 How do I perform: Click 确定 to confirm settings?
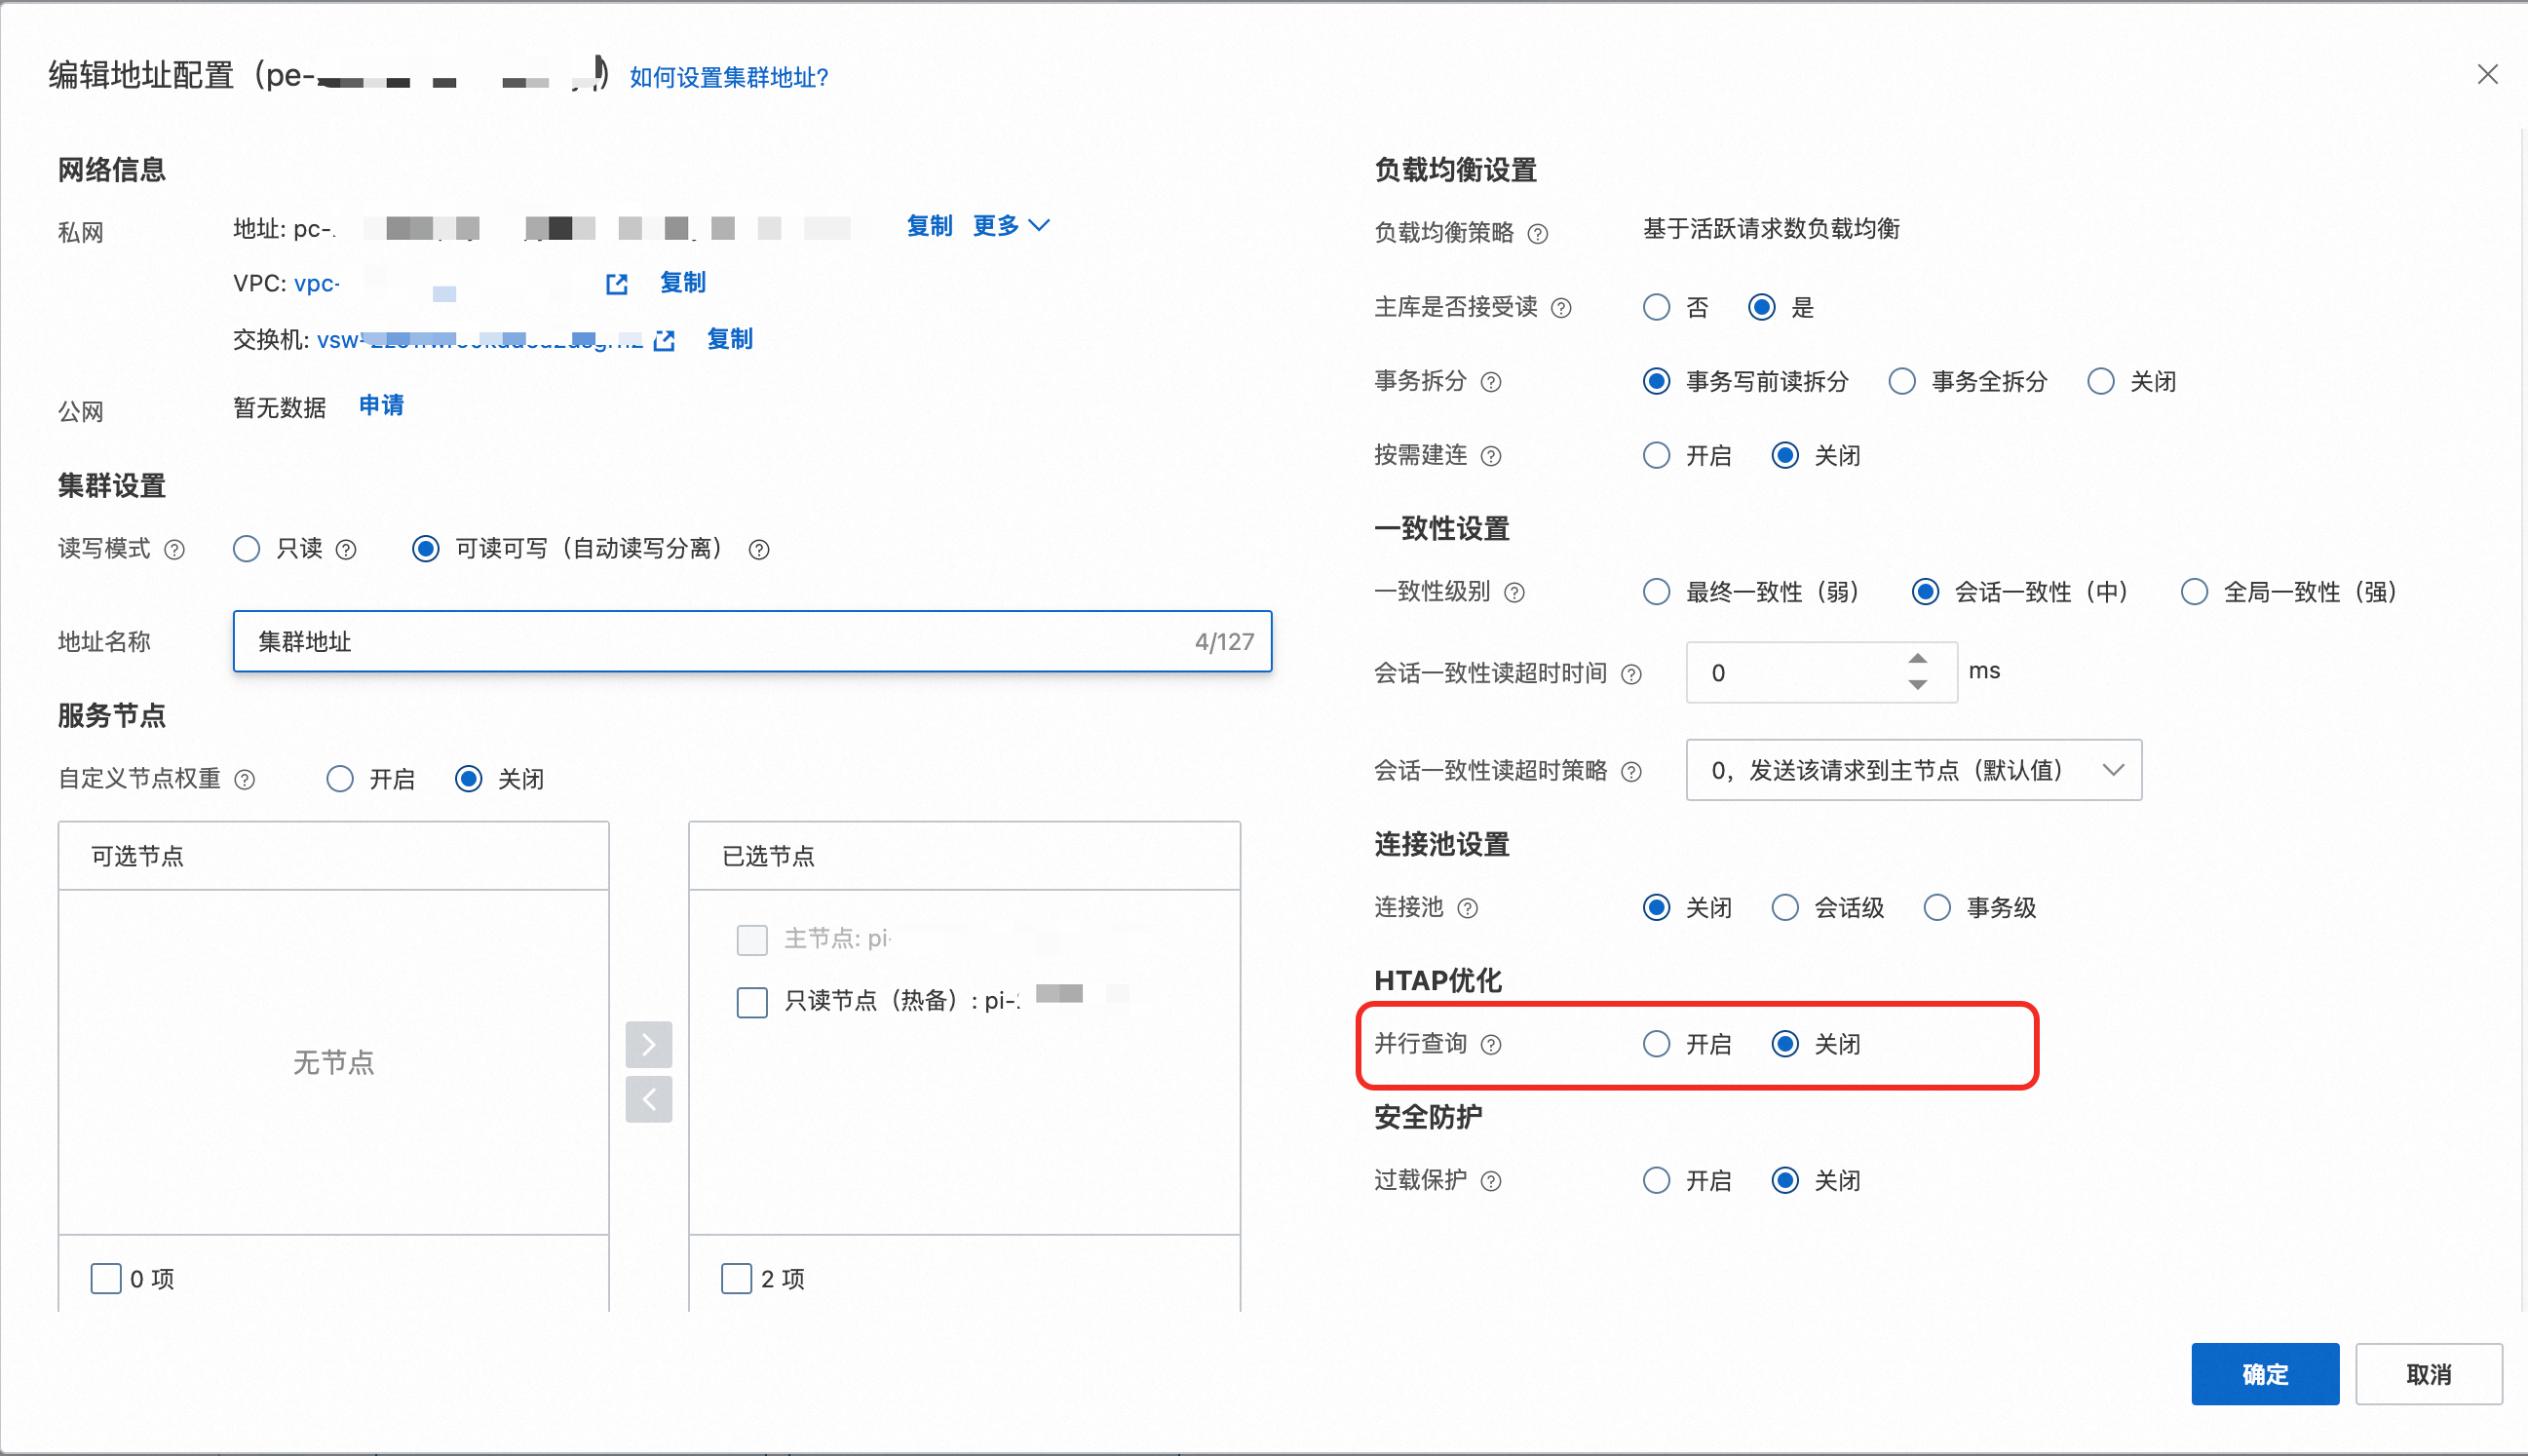click(x=2264, y=1374)
